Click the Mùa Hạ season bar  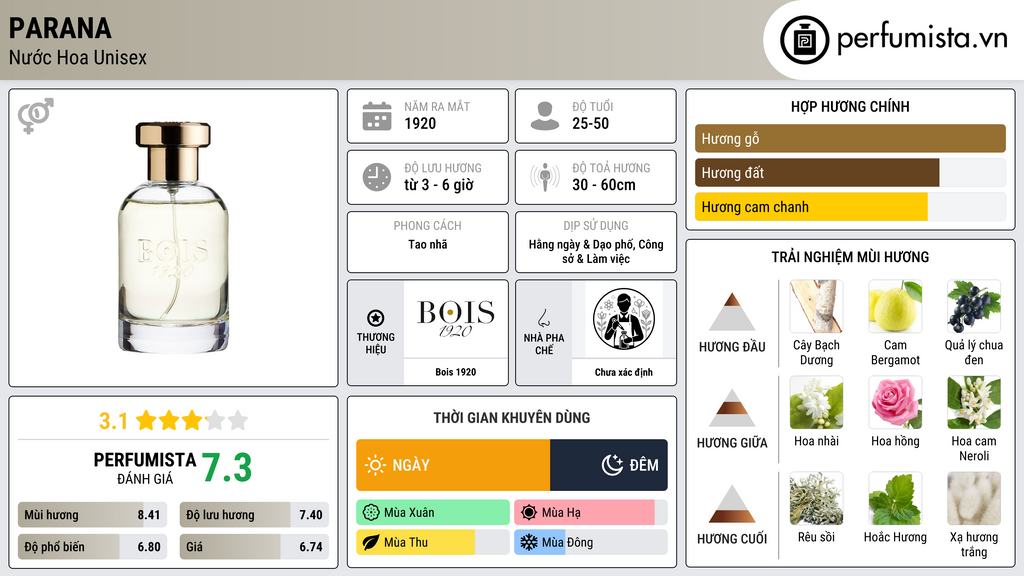[x=591, y=513]
